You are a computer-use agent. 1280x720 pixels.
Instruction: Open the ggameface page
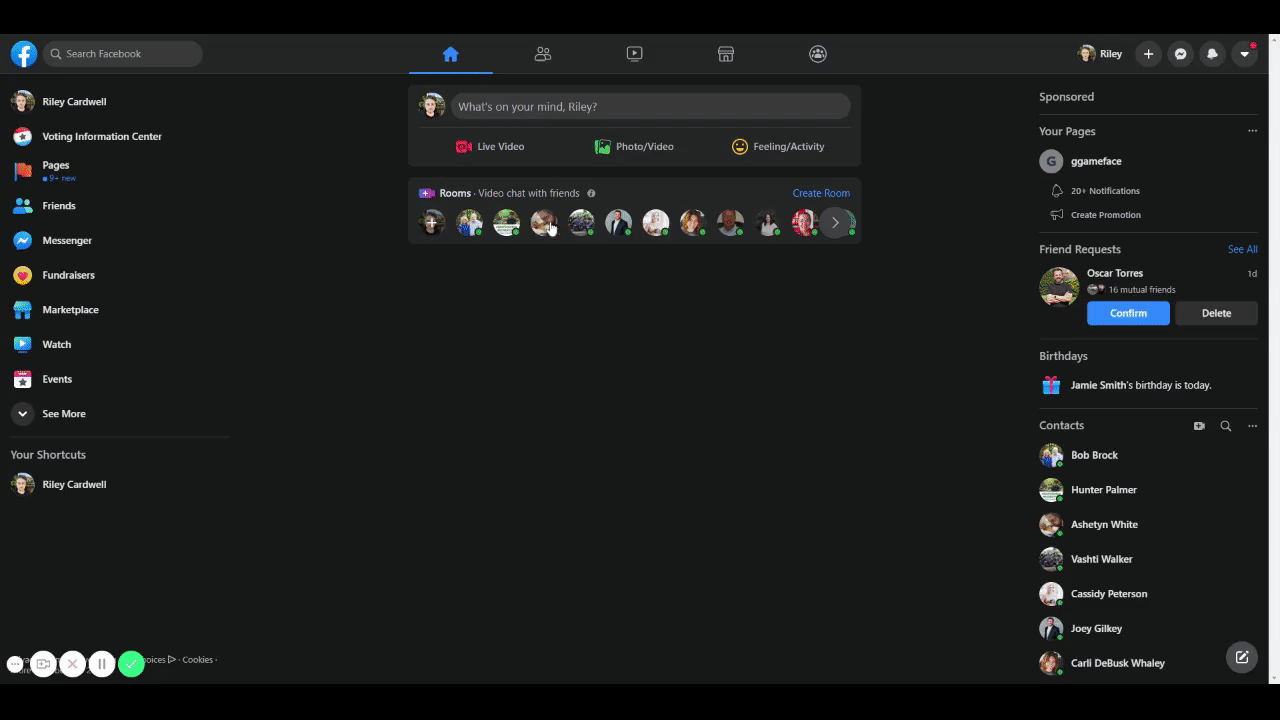[x=1096, y=161]
